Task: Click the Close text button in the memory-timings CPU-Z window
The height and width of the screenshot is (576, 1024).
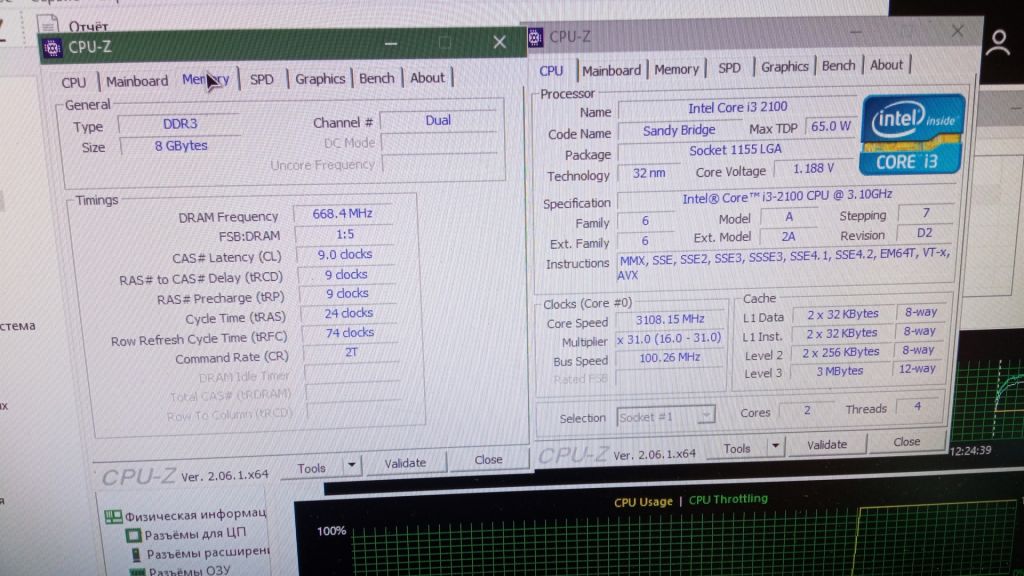Action: pyautogui.click(x=488, y=459)
